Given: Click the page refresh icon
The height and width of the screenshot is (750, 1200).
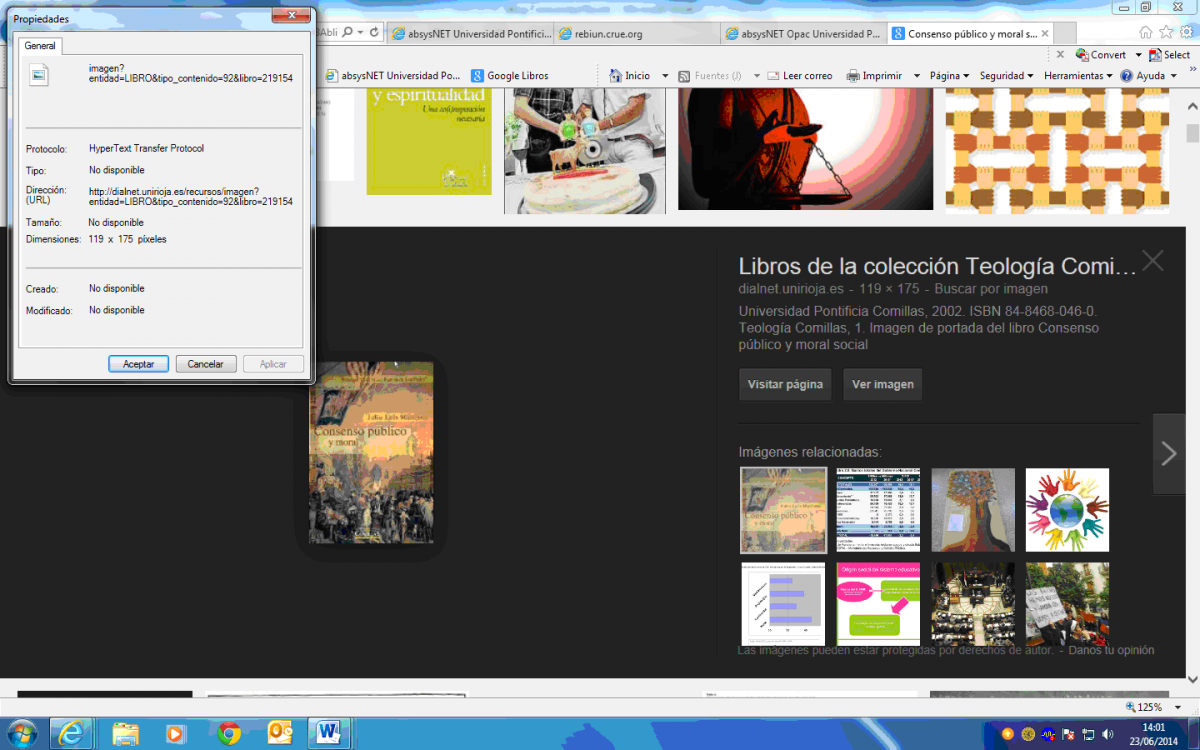Looking at the screenshot, I should point(374,33).
